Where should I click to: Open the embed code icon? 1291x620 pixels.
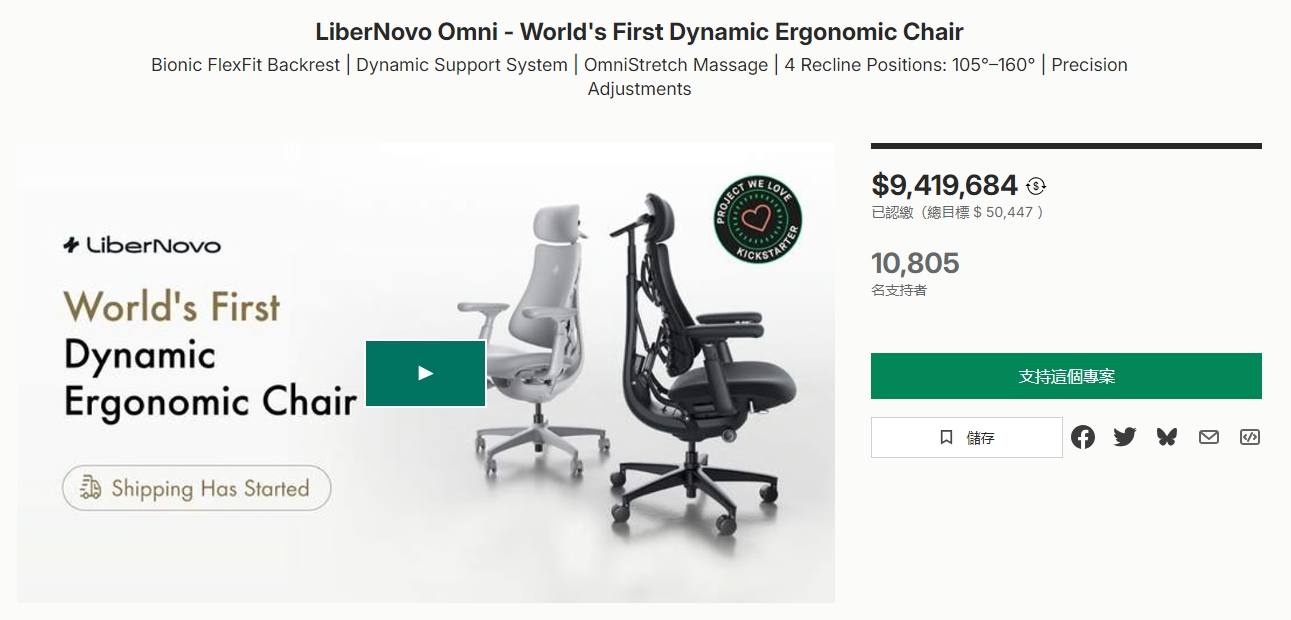click(1250, 437)
